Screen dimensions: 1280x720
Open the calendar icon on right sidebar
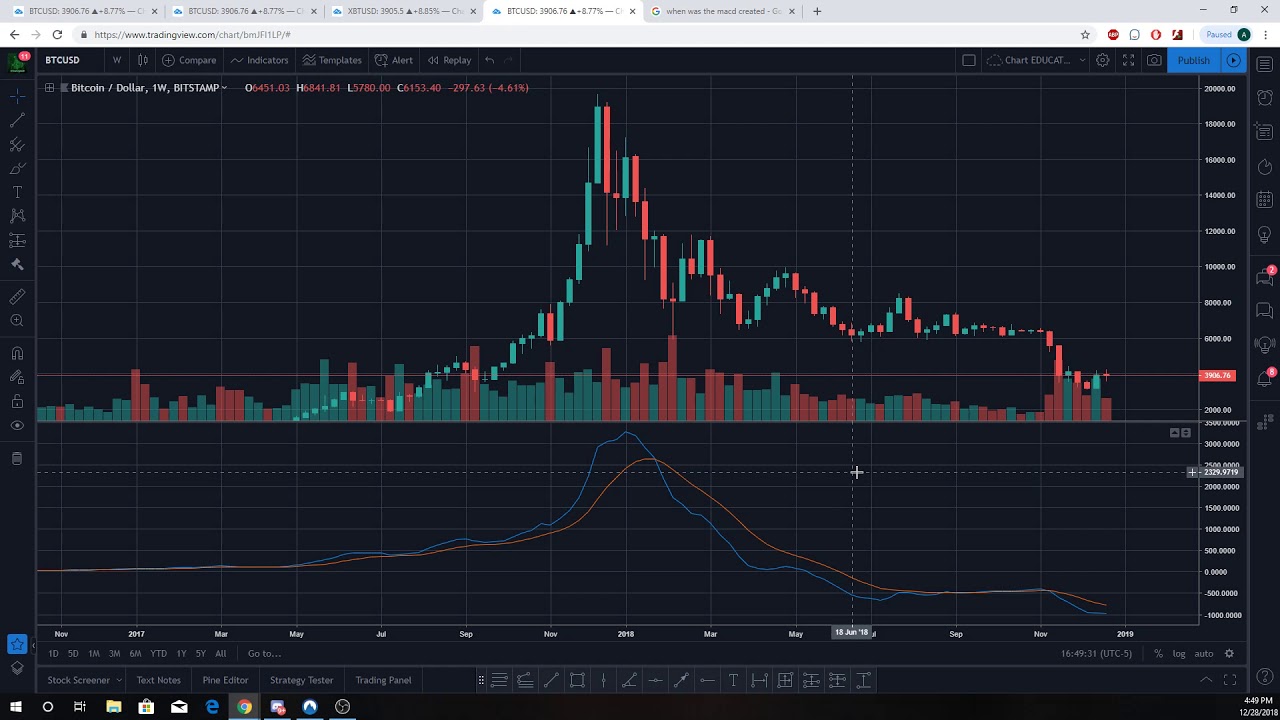pyautogui.click(x=1264, y=200)
